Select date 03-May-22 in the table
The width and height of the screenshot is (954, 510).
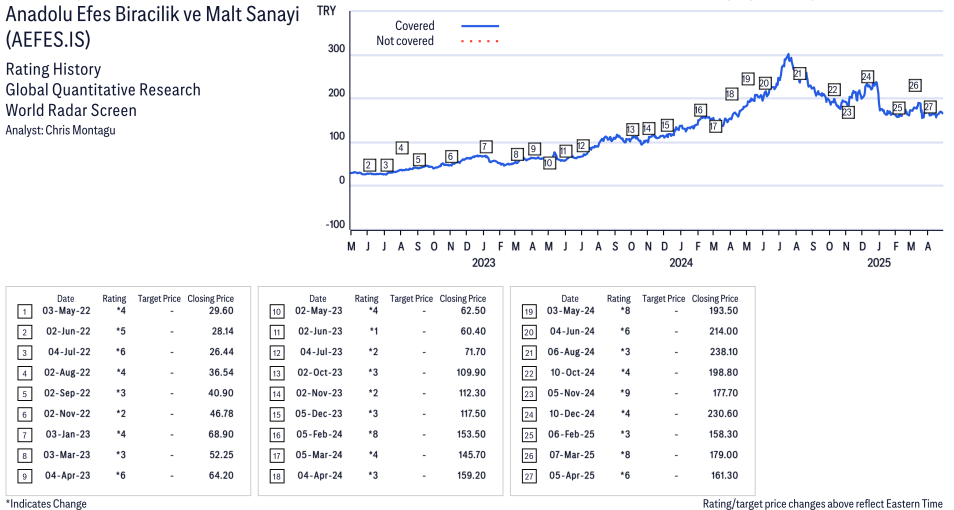click(66, 311)
